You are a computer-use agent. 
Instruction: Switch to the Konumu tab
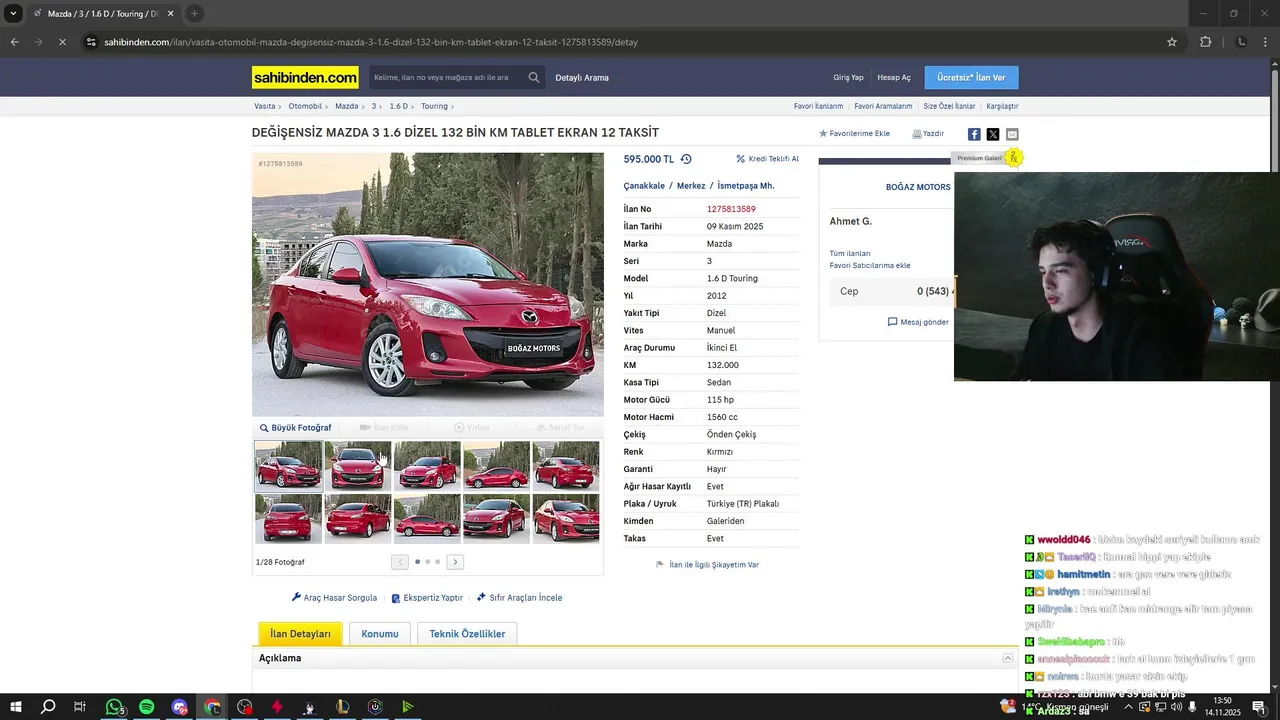coord(380,633)
